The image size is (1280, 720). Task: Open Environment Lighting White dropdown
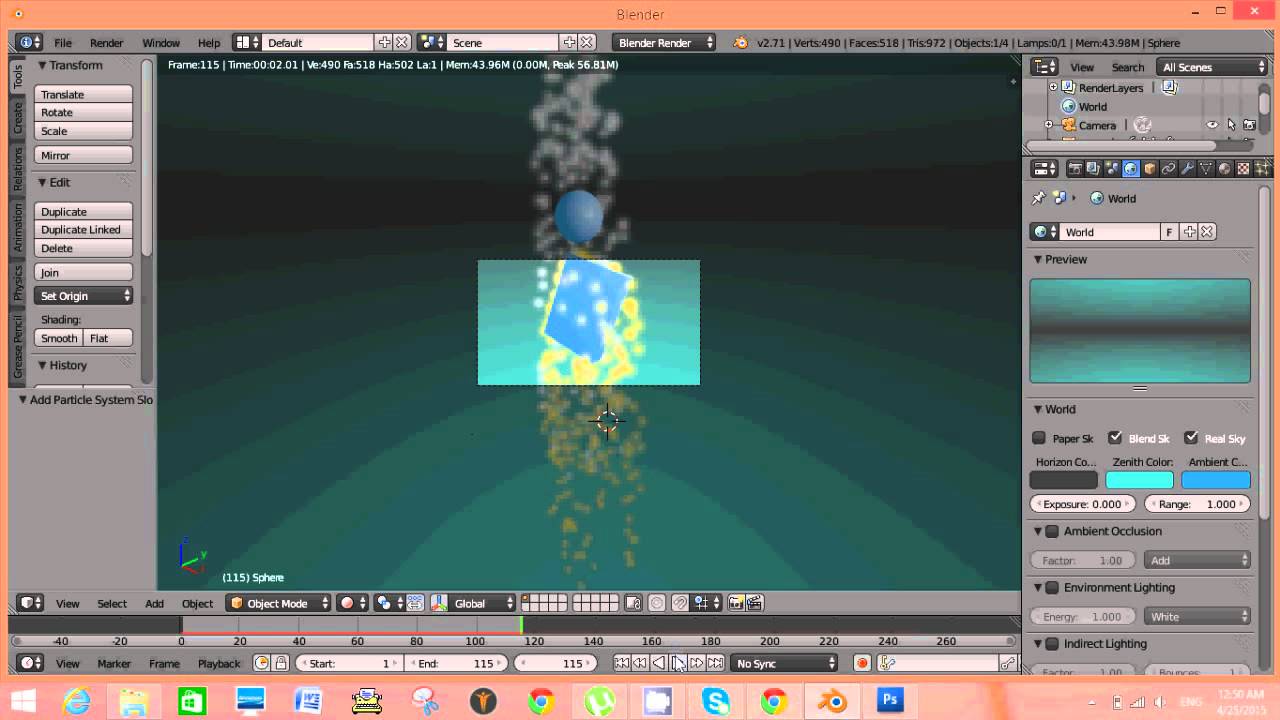[1198, 616]
